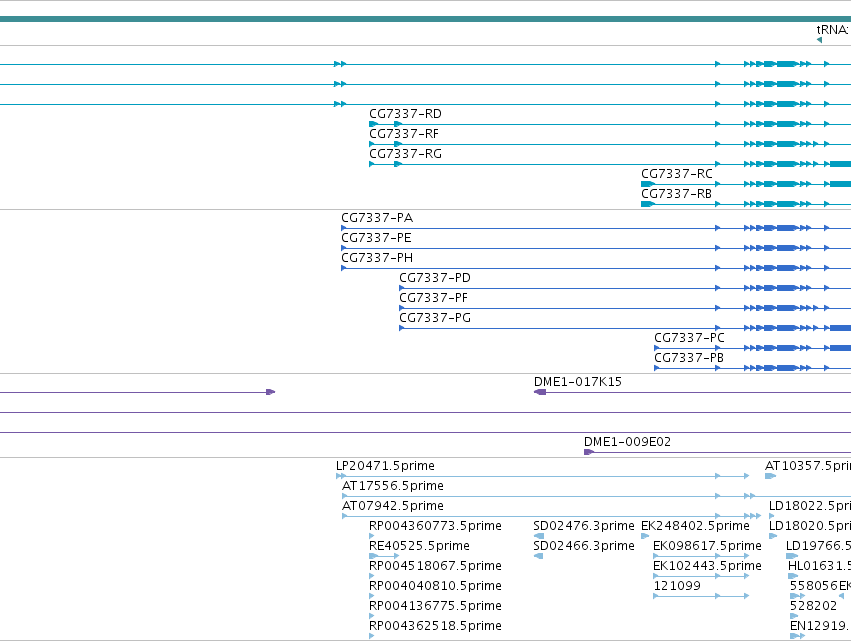
Task: Click the SD02466.3prime reverse arrow glyph
Action: (538, 556)
